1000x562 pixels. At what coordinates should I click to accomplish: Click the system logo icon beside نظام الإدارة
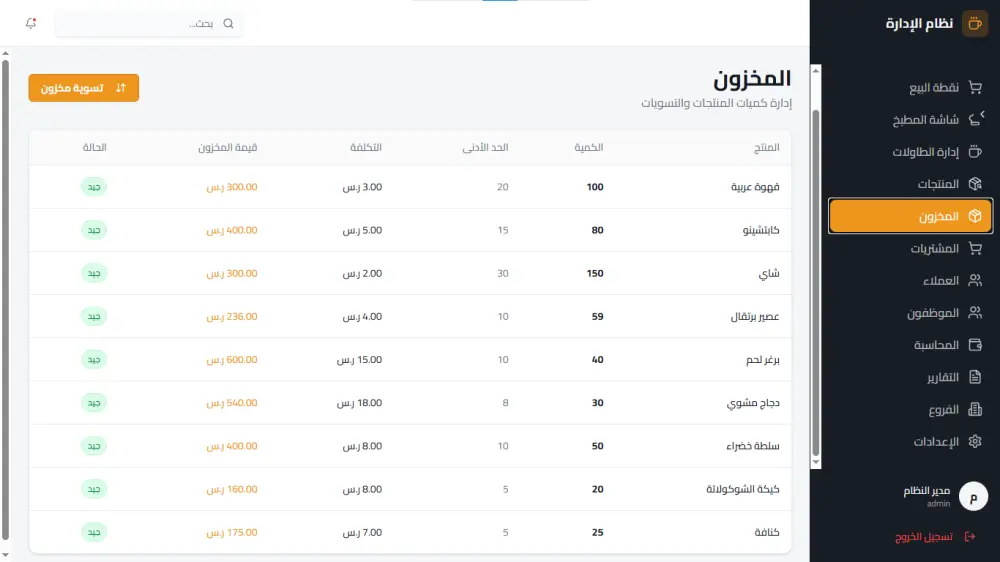click(974, 24)
